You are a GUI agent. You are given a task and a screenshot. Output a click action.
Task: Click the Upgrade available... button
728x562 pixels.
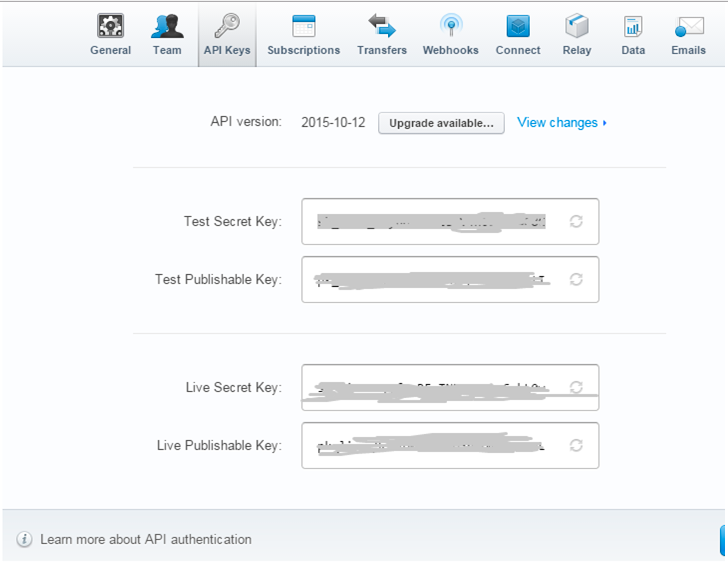(441, 123)
